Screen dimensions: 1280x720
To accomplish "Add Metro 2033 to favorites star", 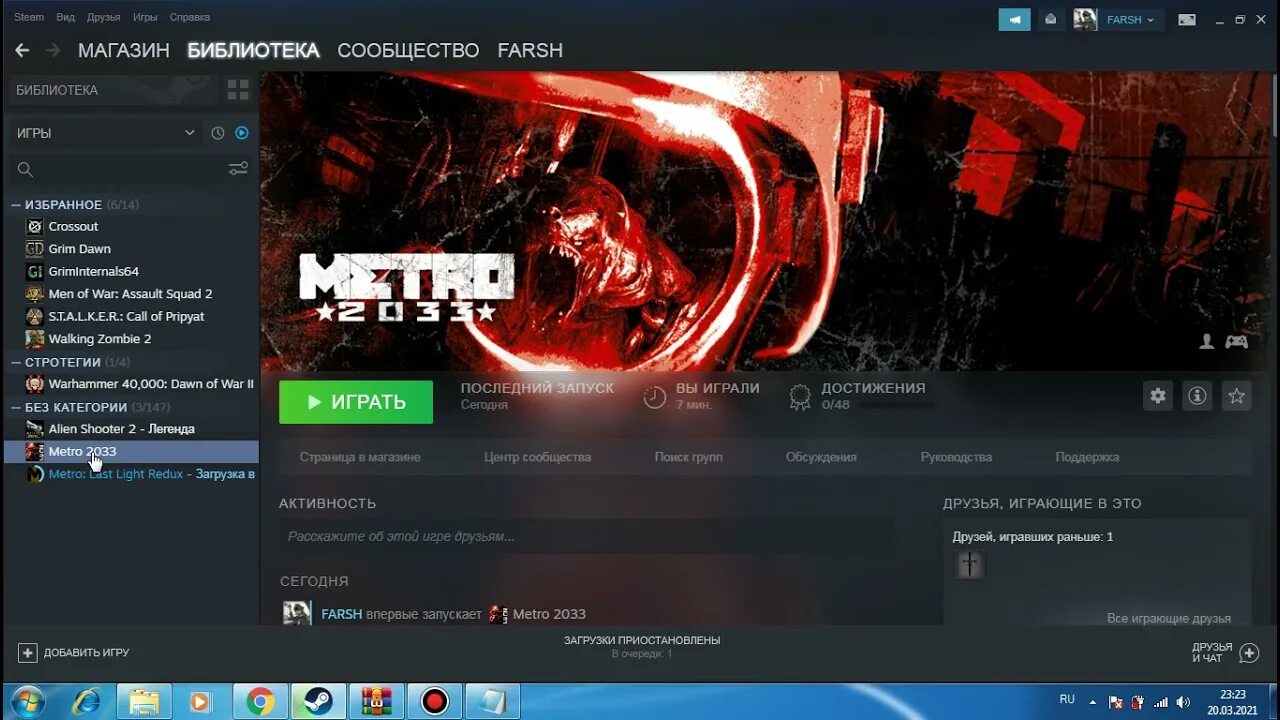I will 1237,396.
